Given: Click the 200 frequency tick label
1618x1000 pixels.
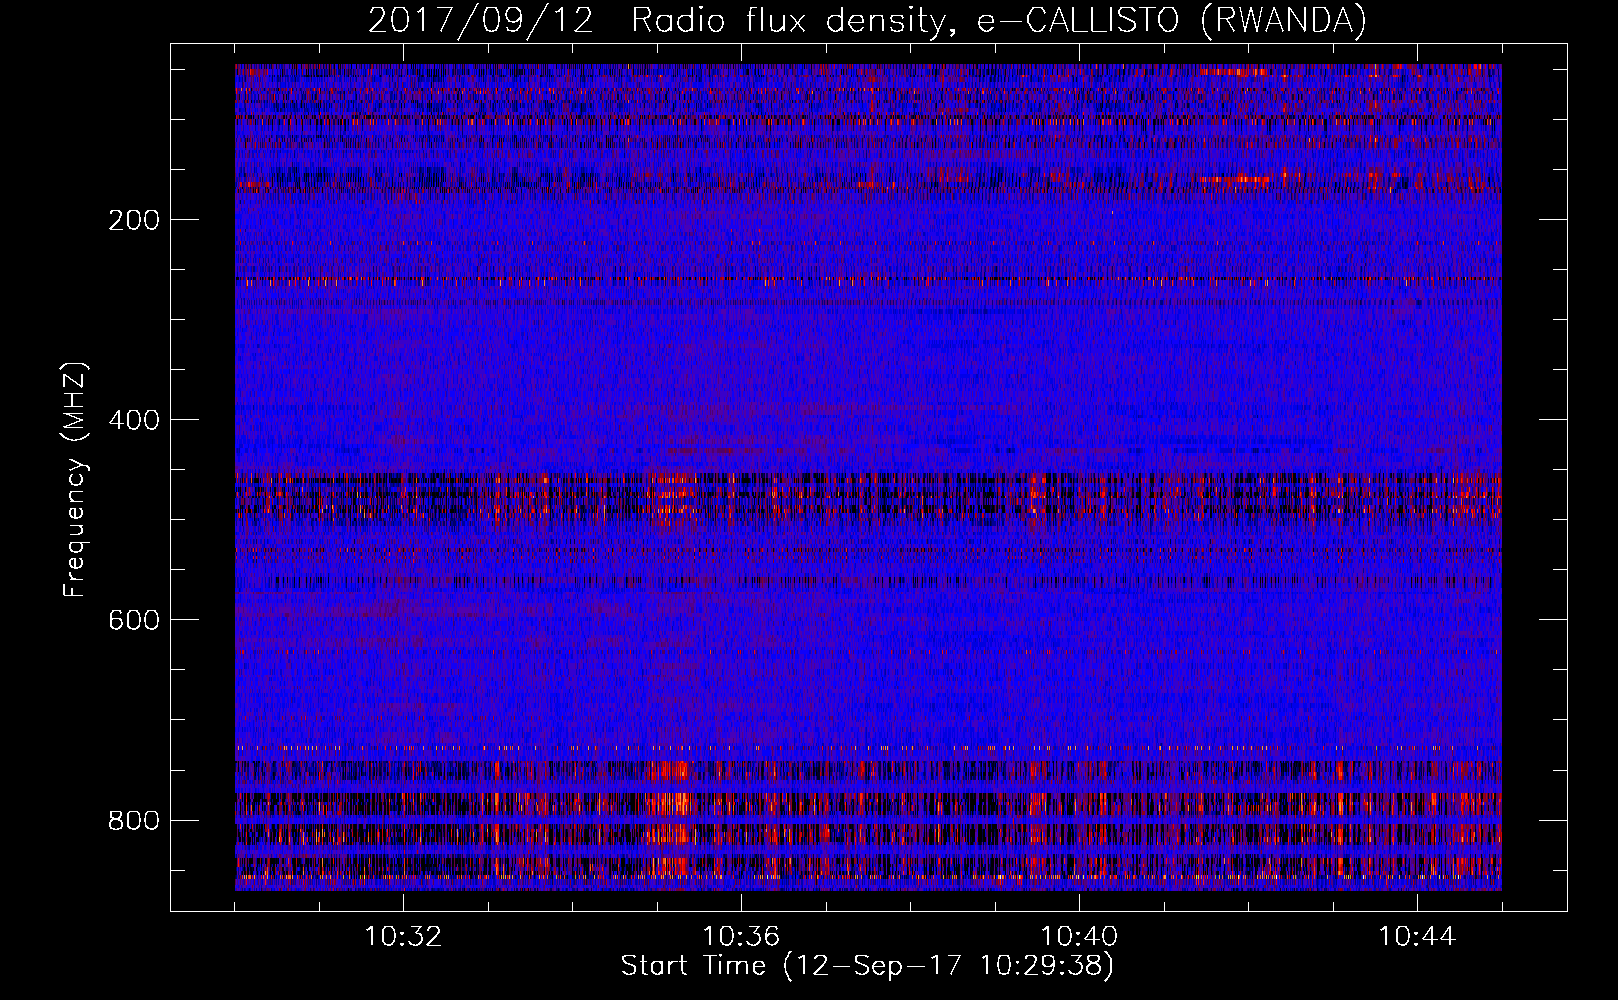Looking at the screenshot, I should coord(134,220).
